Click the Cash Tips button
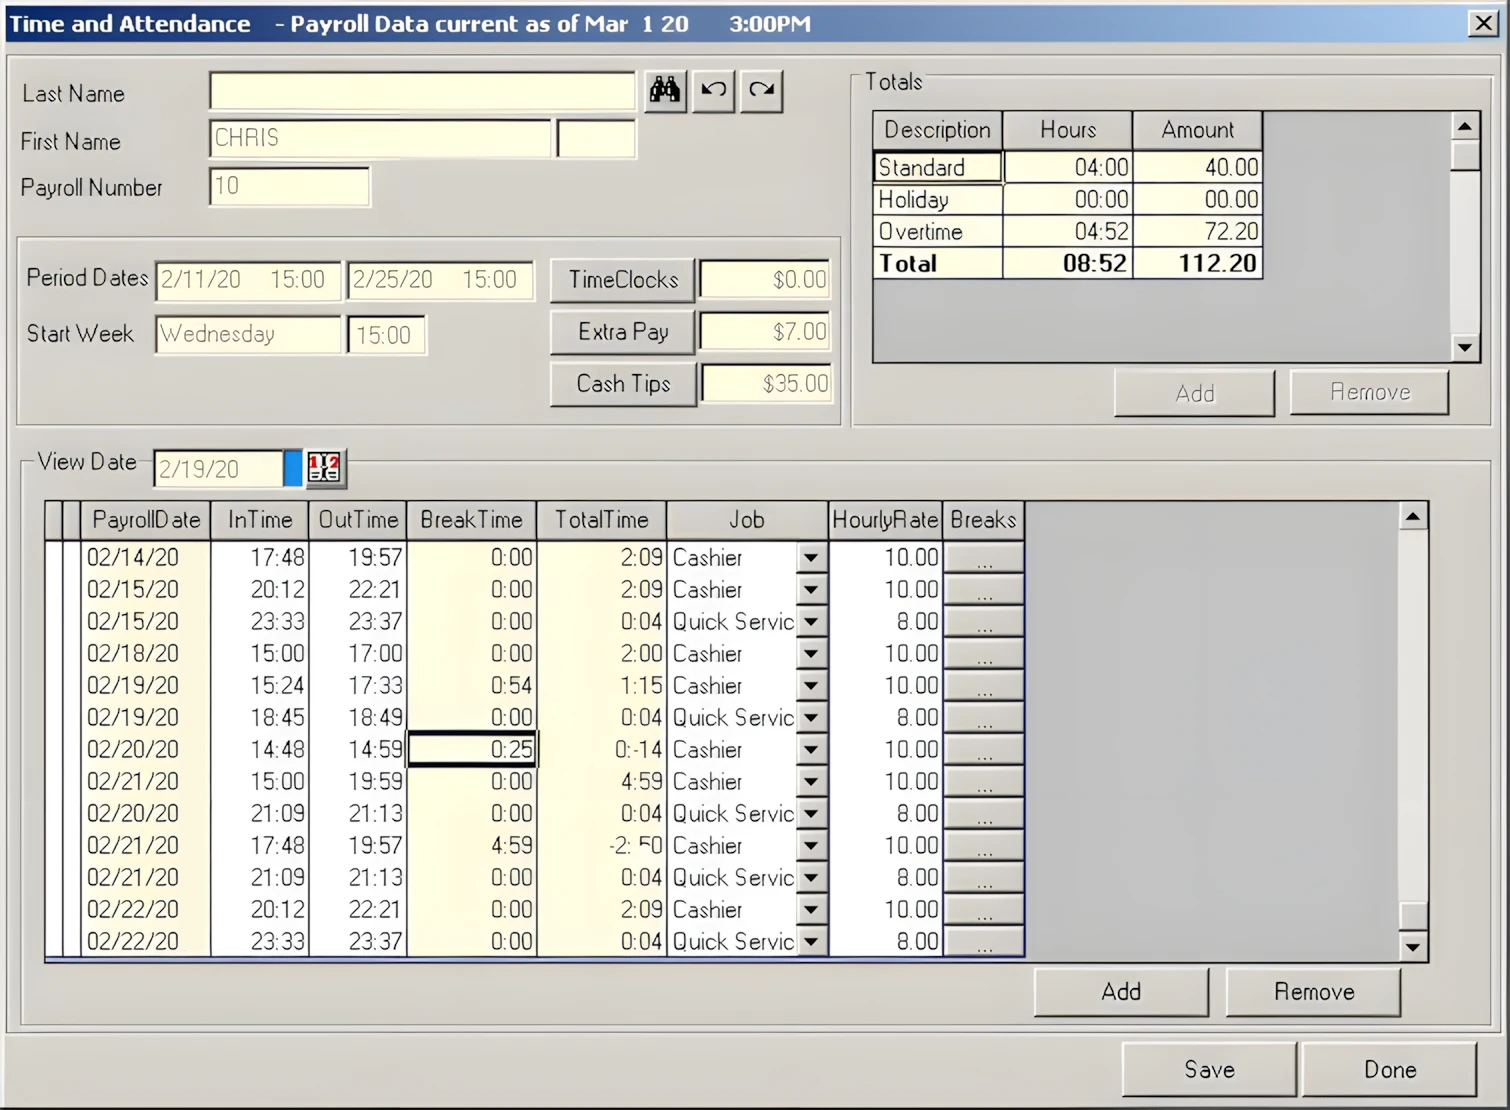Viewport: 1510px width, 1110px height. (622, 384)
